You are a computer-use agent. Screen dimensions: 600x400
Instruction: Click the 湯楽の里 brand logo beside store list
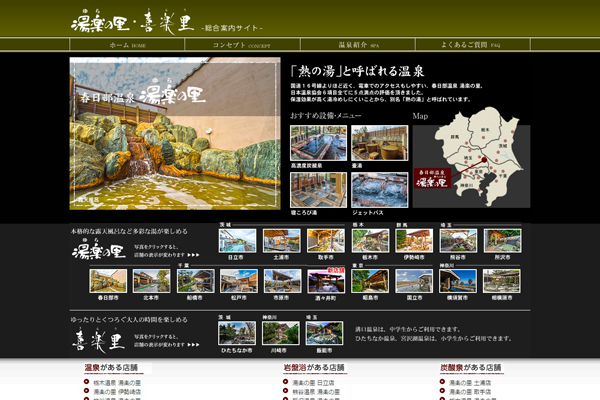pos(97,250)
